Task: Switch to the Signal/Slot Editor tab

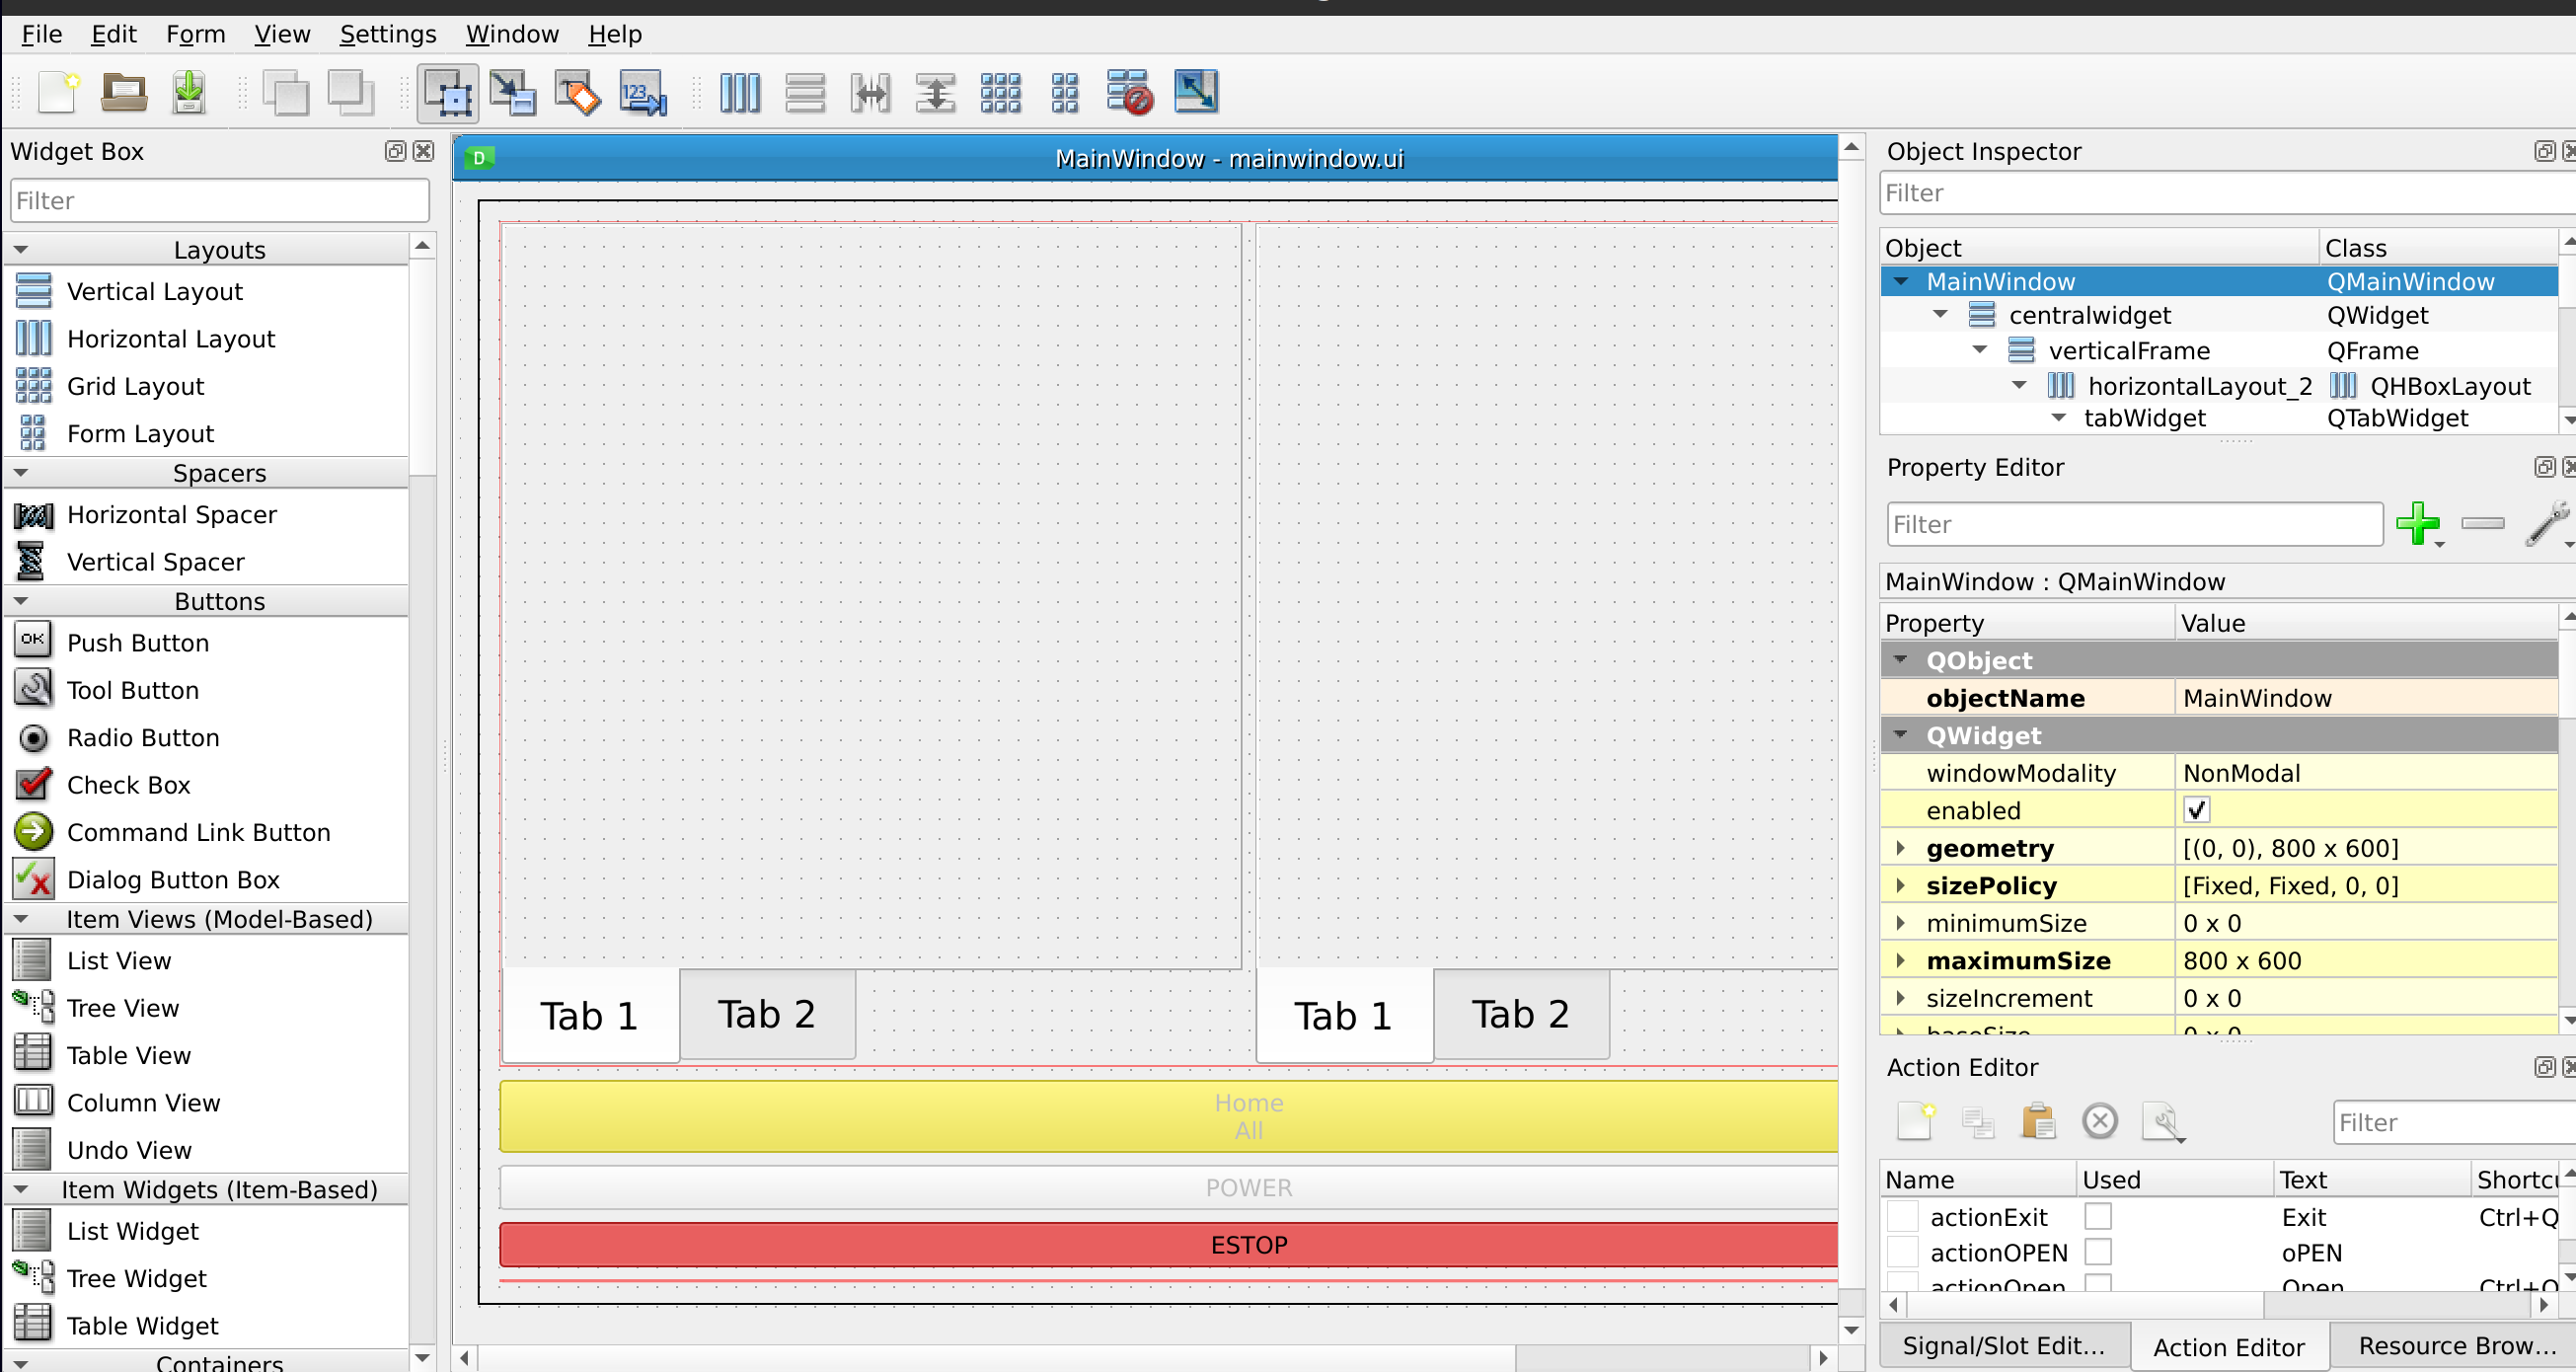Action: coord(2003,1346)
